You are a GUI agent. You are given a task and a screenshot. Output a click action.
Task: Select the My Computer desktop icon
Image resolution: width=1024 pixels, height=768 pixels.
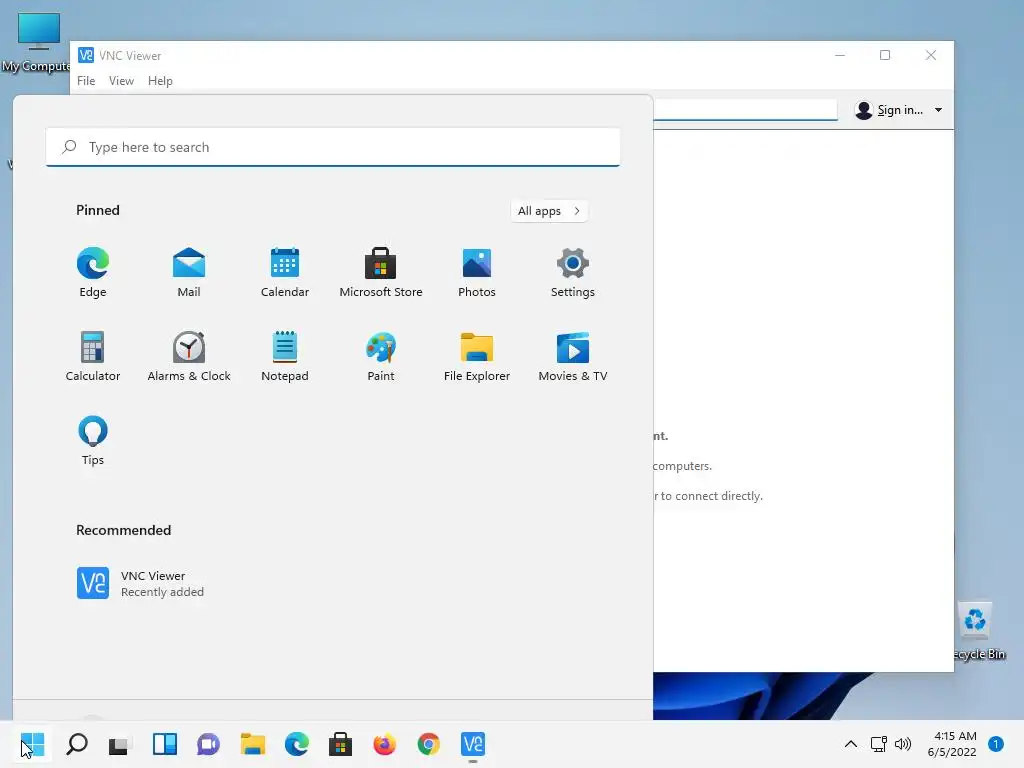point(38,42)
